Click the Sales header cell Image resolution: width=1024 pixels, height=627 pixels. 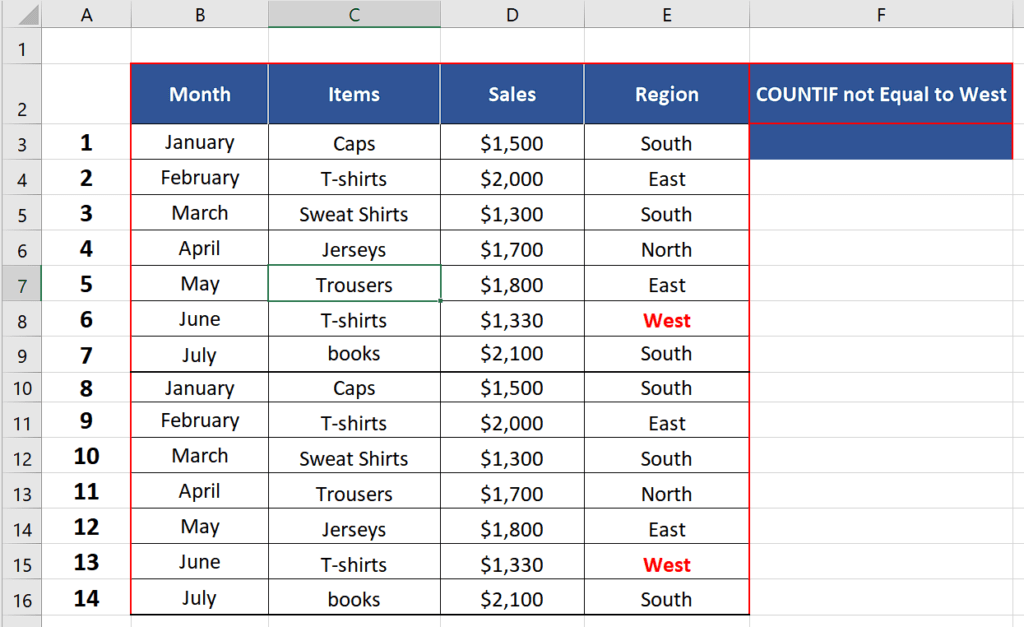tap(512, 93)
